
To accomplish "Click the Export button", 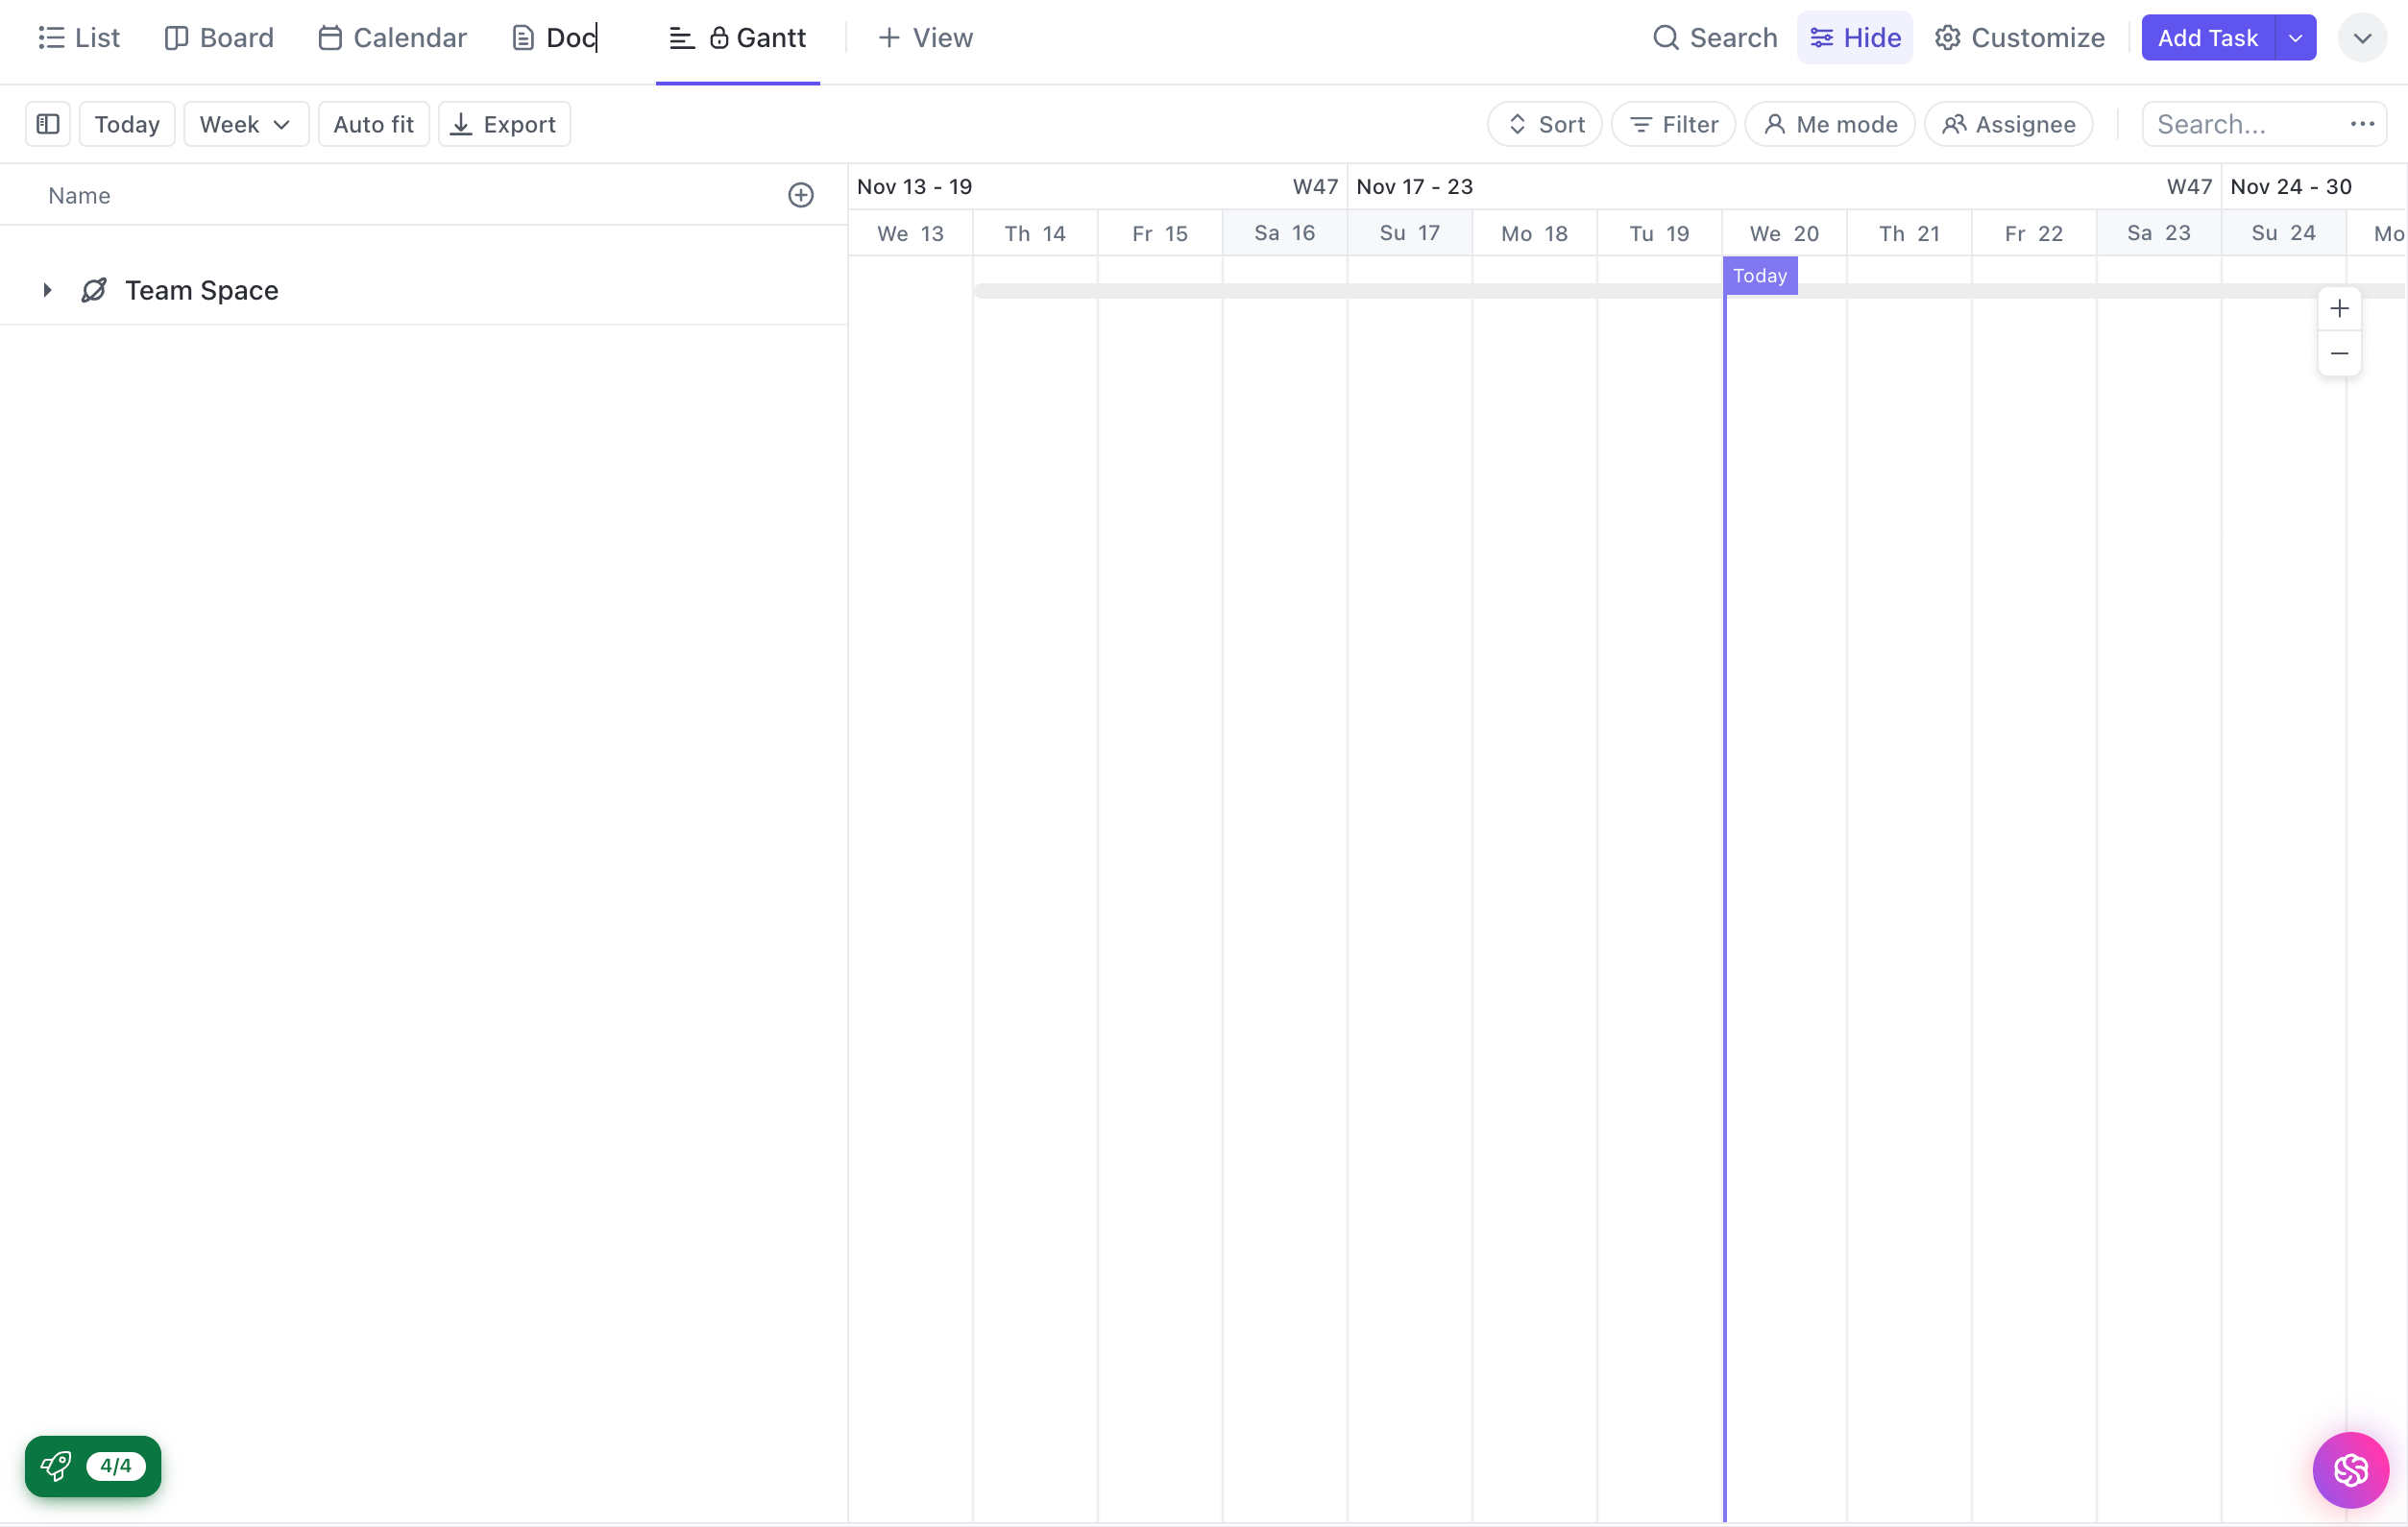I will click(504, 124).
